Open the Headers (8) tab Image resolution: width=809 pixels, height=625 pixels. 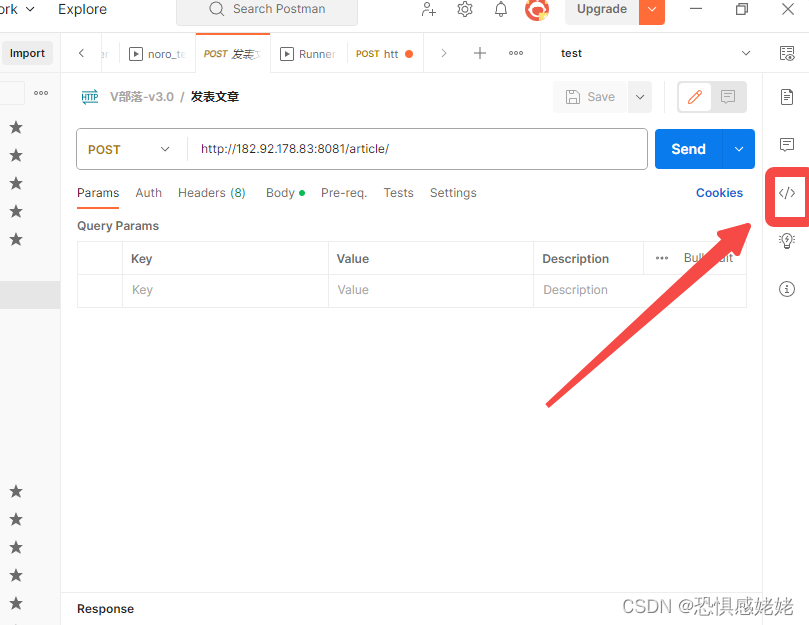tap(212, 193)
